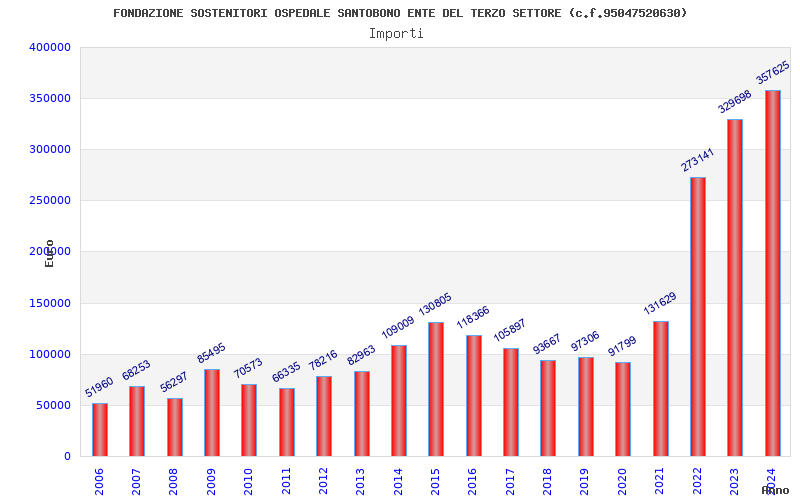Viewport: 800px width, 500px height.
Task: Click the y-axis tick 400000
Action: (50, 47)
